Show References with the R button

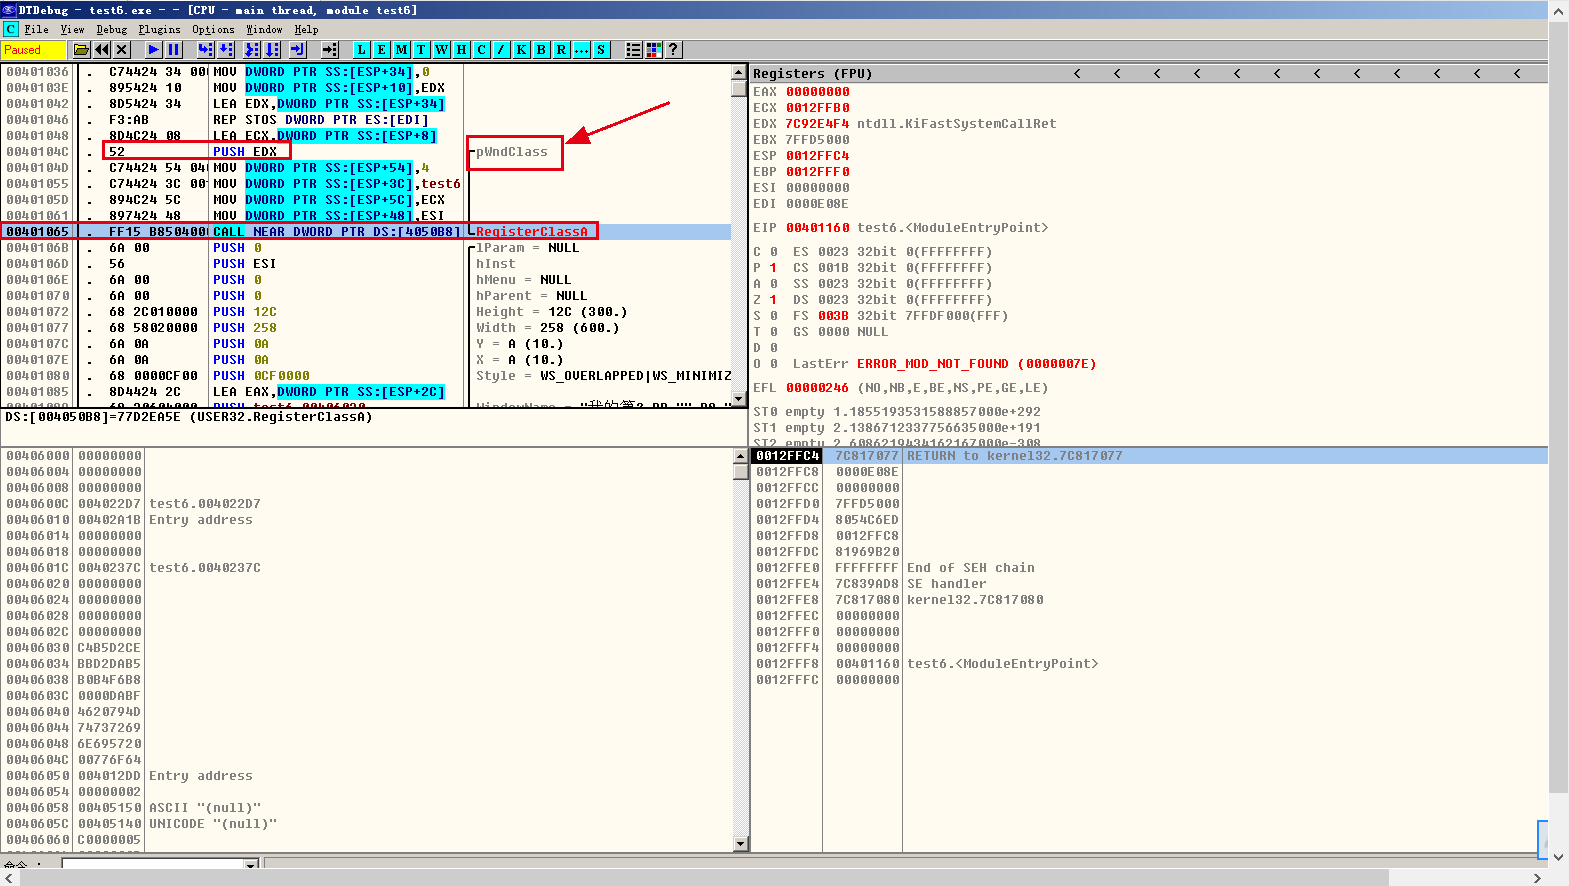click(561, 49)
